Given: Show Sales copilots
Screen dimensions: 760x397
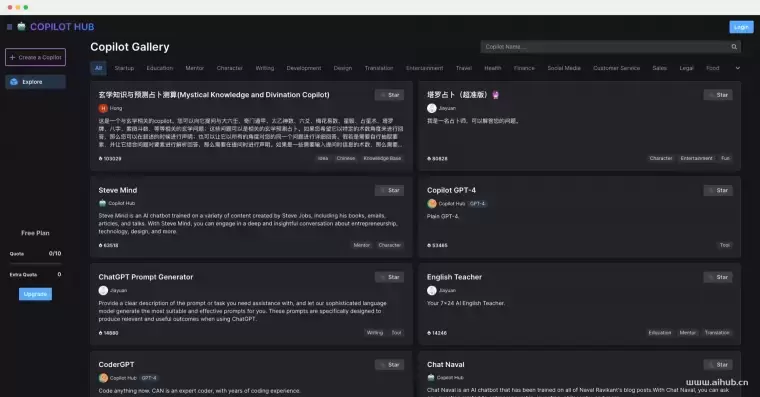Looking at the screenshot, I should tap(659, 68).
